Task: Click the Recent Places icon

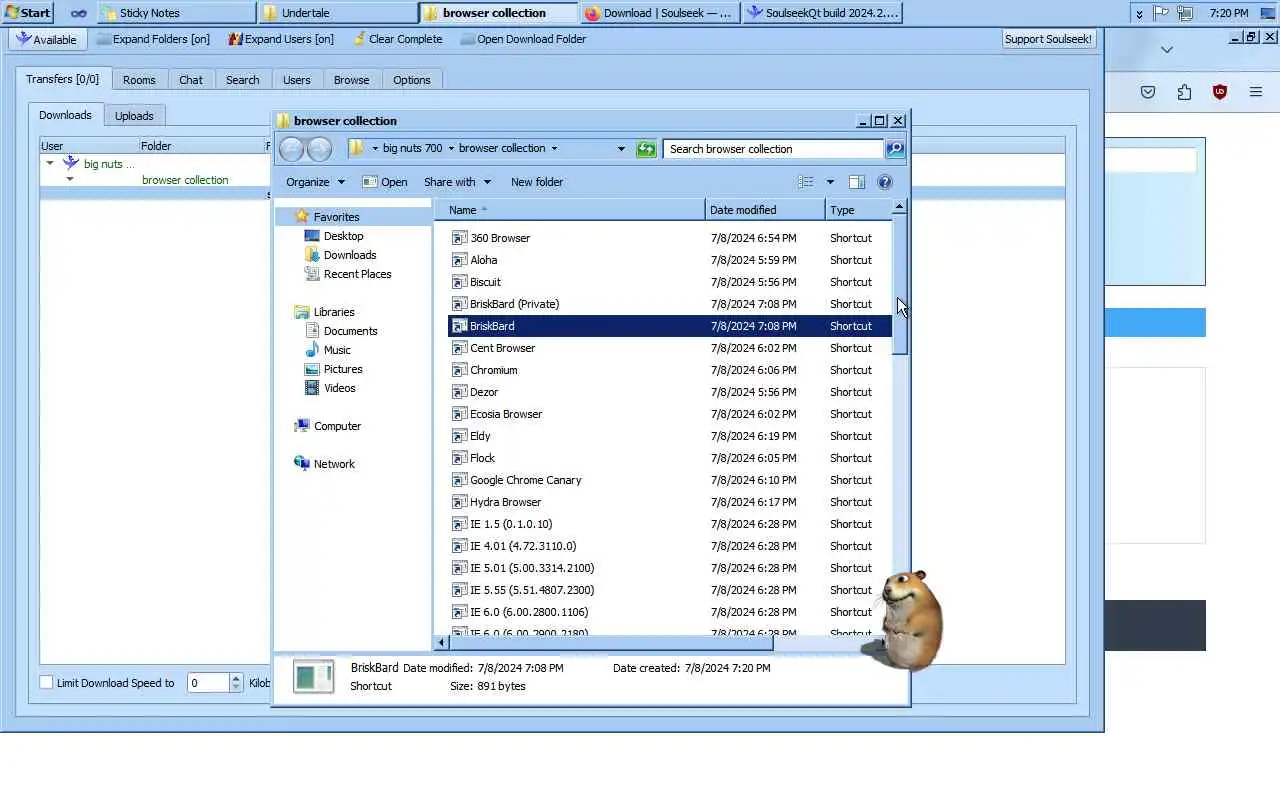Action: [312, 274]
